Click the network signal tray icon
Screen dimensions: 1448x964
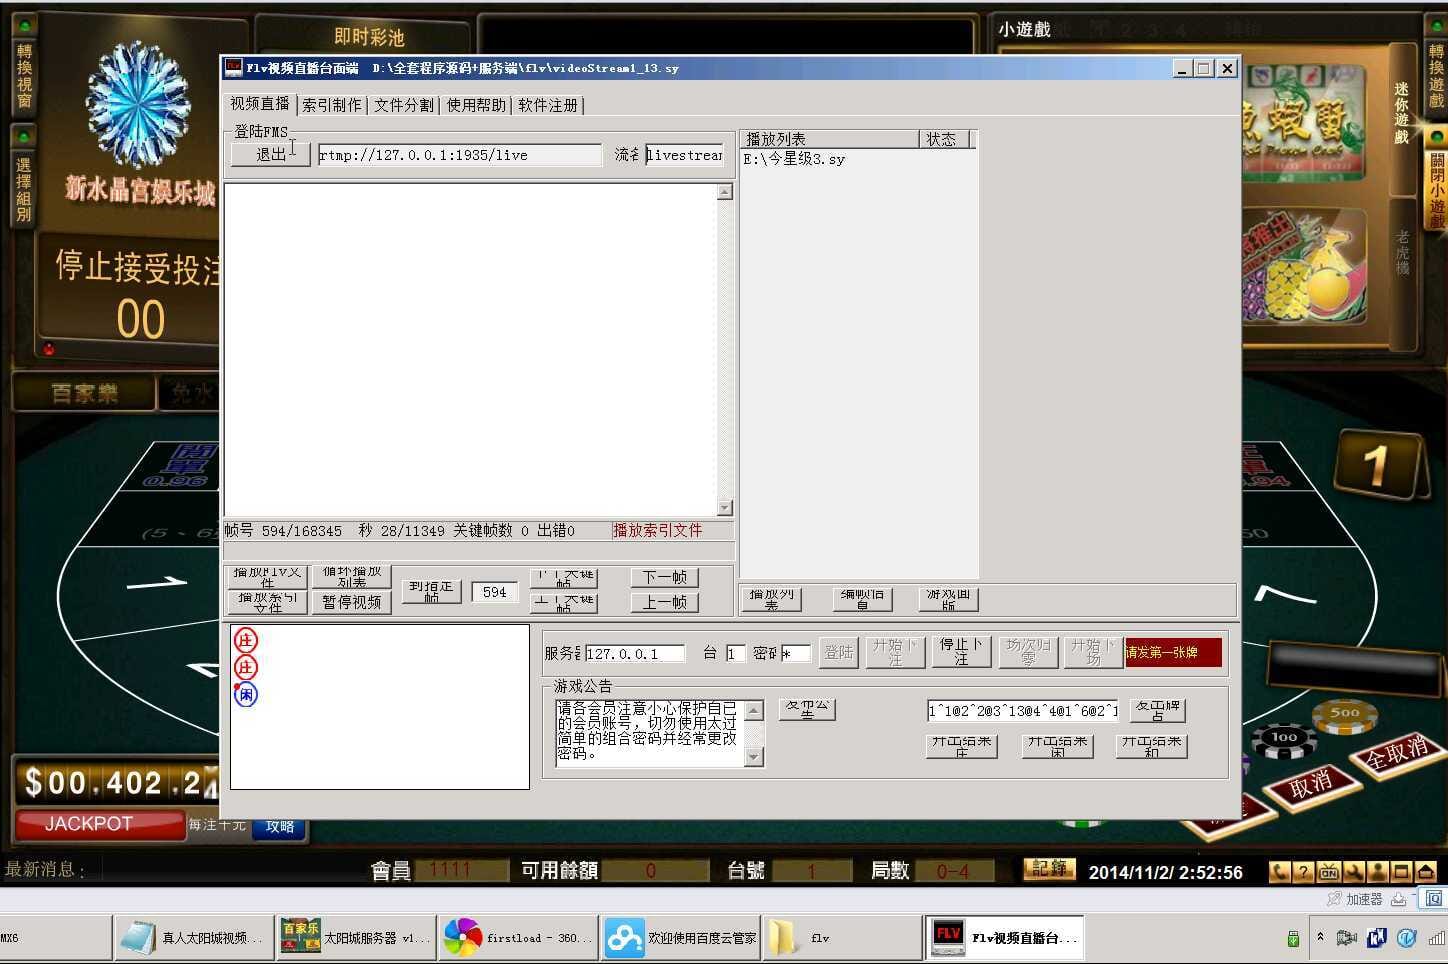tap(1438, 938)
